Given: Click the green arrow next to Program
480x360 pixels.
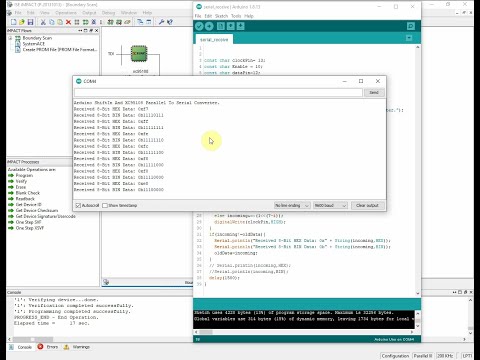Looking at the screenshot, I should coord(11,175).
